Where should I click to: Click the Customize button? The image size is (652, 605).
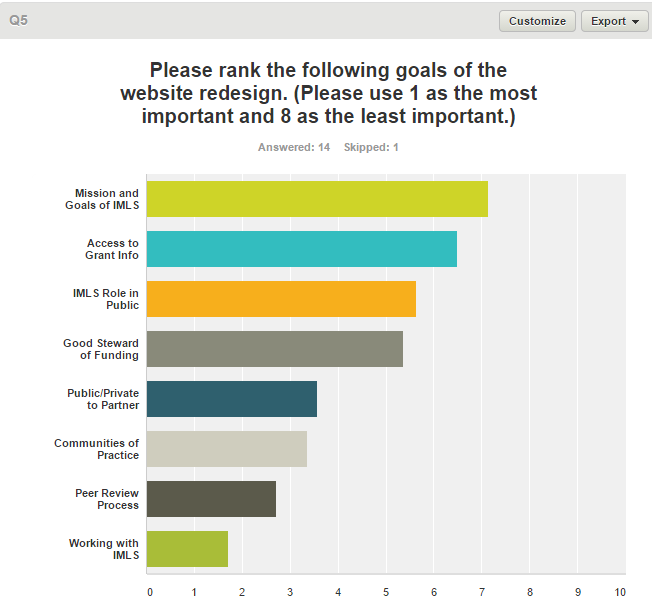(537, 21)
